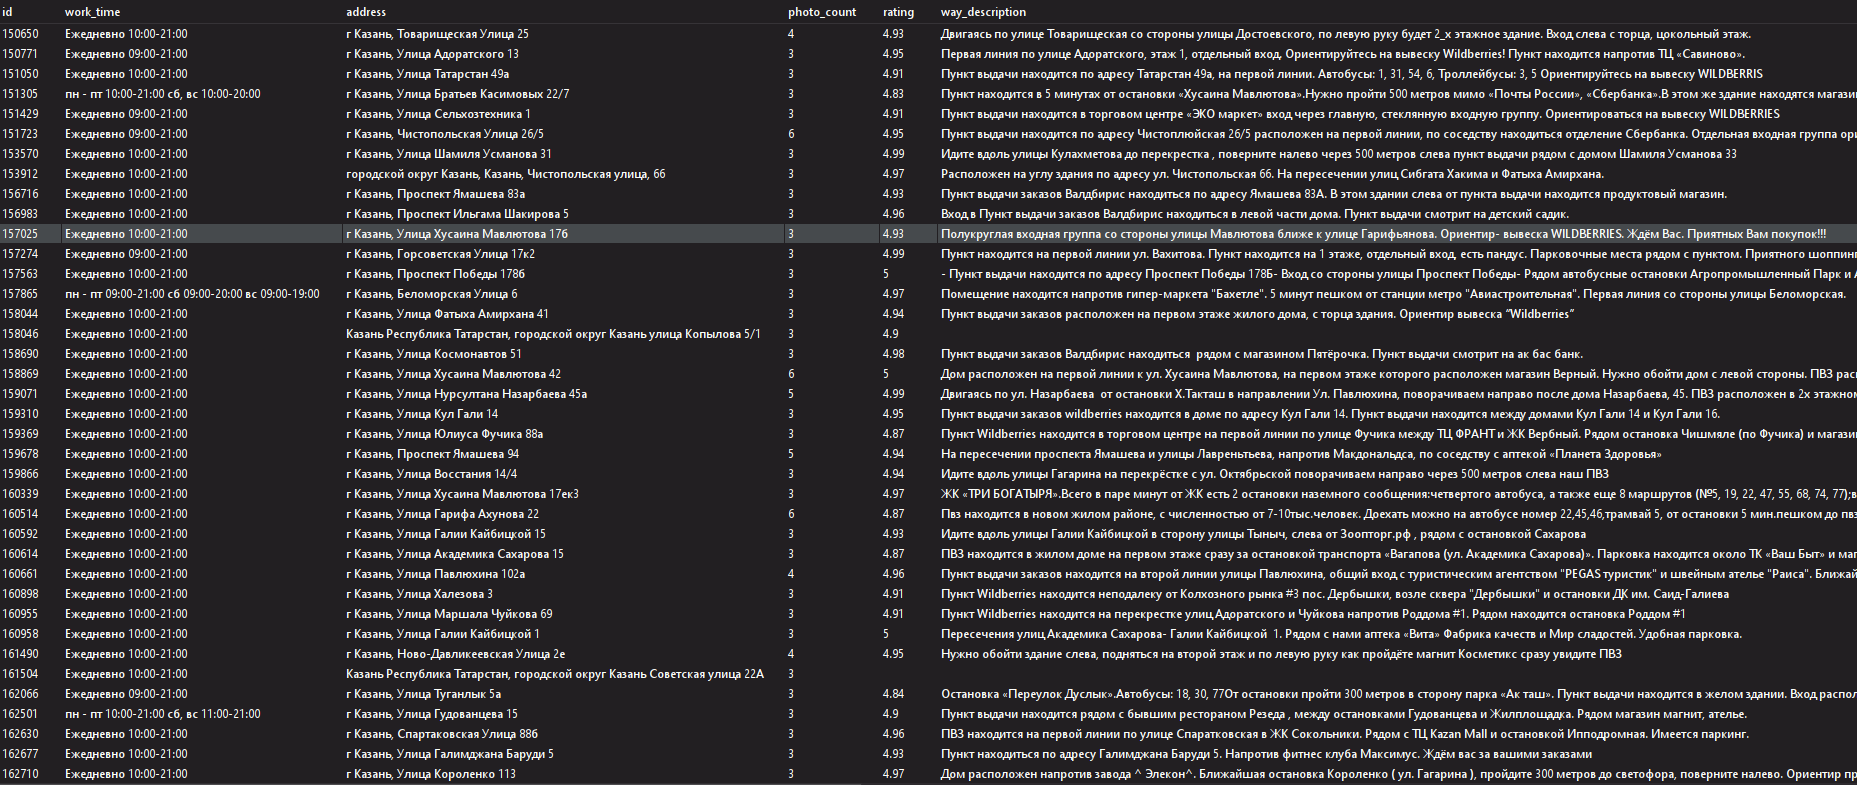The image size is (1857, 785).
Task: Select address 'Улица Галимджана Баруди 5'
Action: point(475,754)
